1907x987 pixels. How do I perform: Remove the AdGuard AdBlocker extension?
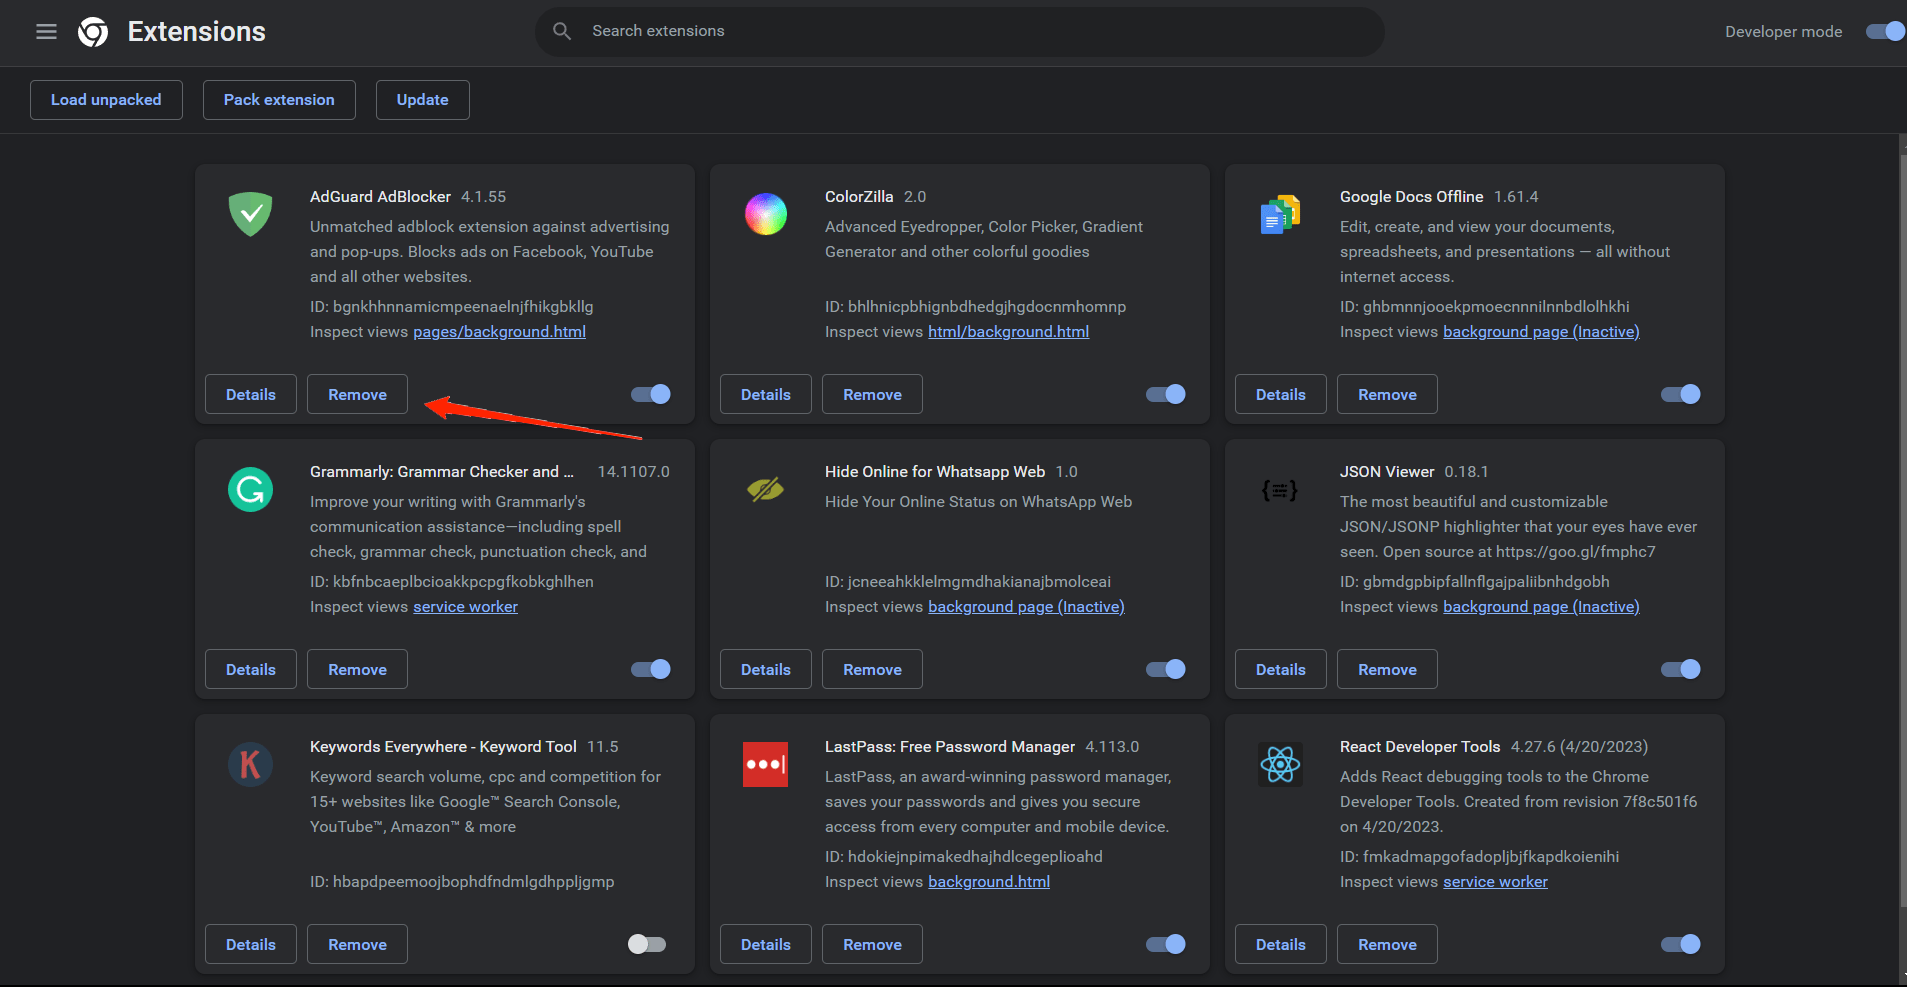pos(356,393)
